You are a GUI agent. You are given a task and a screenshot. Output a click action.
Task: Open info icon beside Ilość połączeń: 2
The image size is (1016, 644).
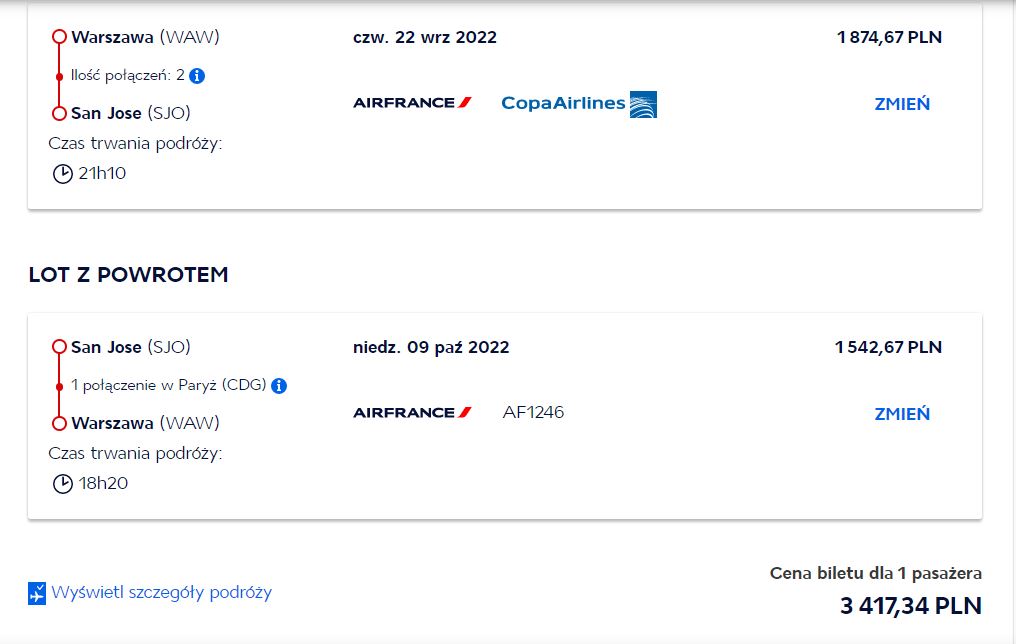(197, 76)
